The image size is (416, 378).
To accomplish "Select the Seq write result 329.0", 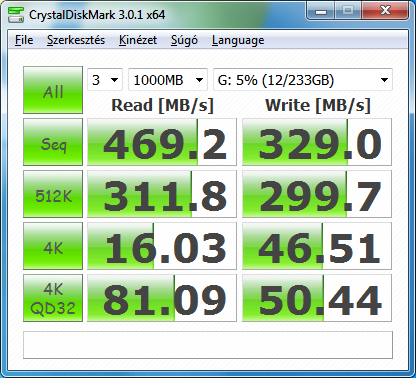I will coord(317,142).
